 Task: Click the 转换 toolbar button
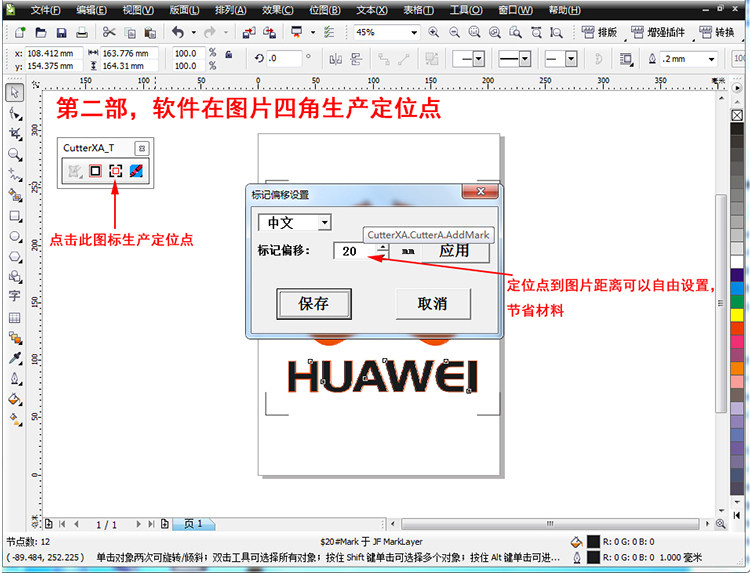717,33
